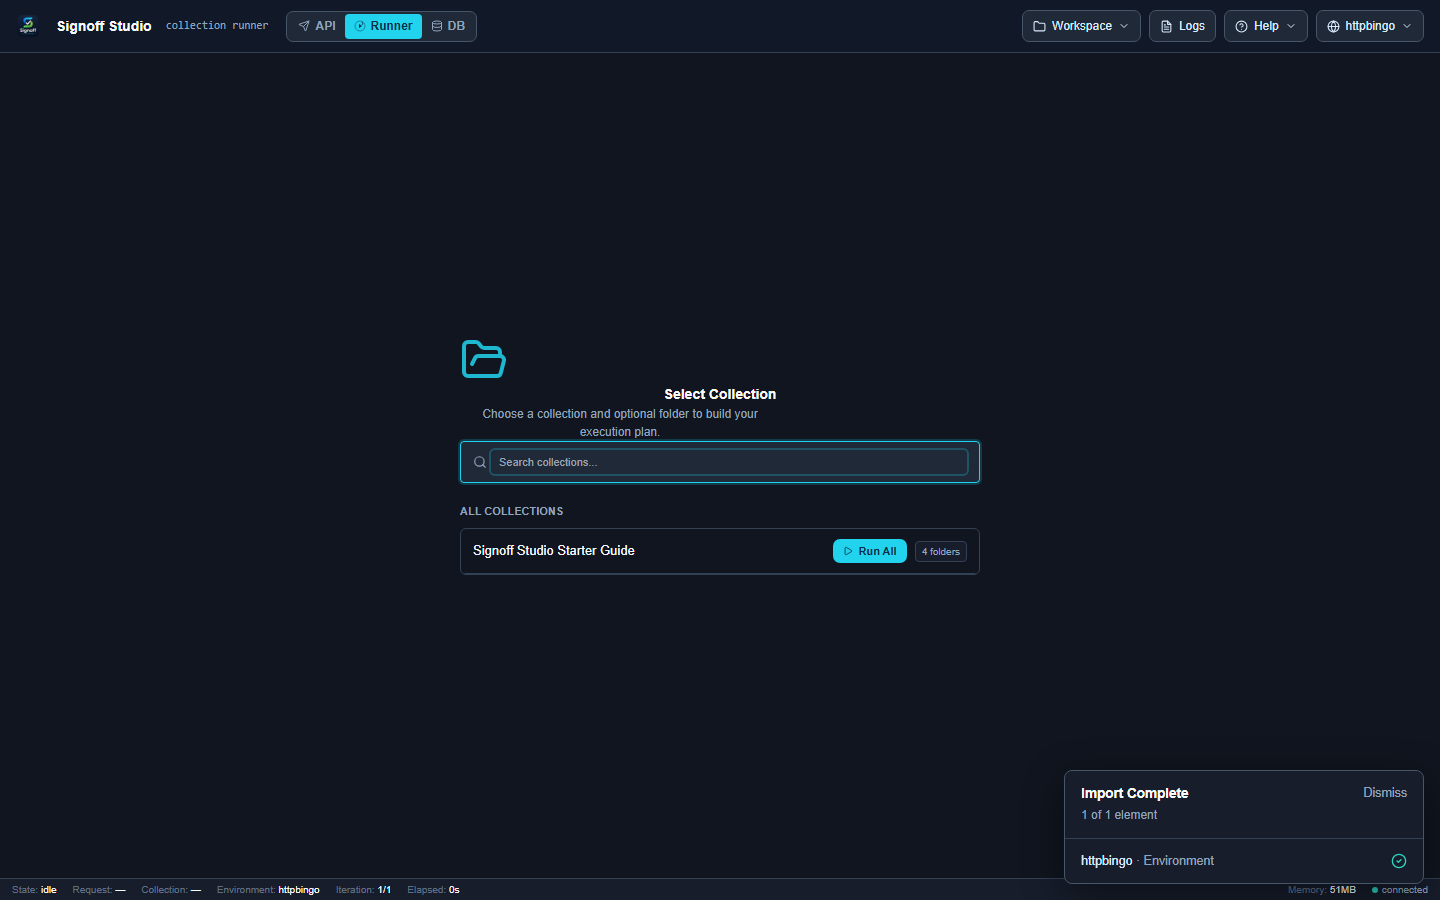Switch to the API tab
This screenshot has width=1440, height=900.
point(318,26)
